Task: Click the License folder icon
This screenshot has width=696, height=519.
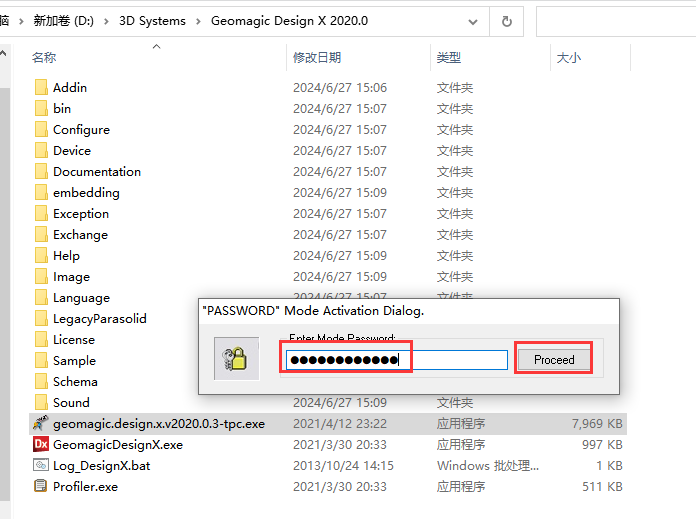Action: 41,340
